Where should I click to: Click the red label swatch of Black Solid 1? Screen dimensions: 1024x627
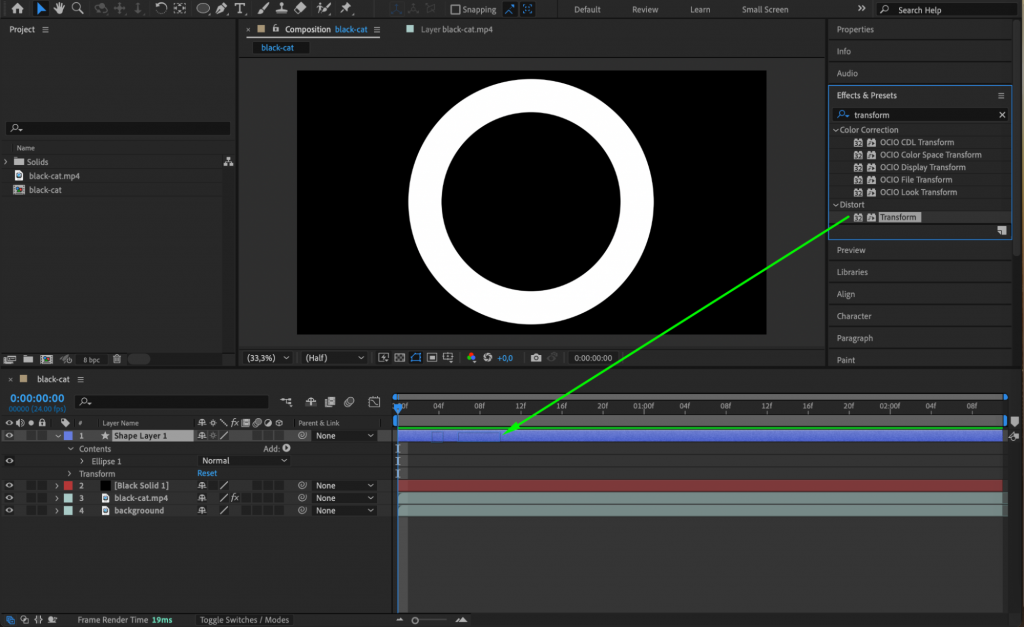point(67,485)
